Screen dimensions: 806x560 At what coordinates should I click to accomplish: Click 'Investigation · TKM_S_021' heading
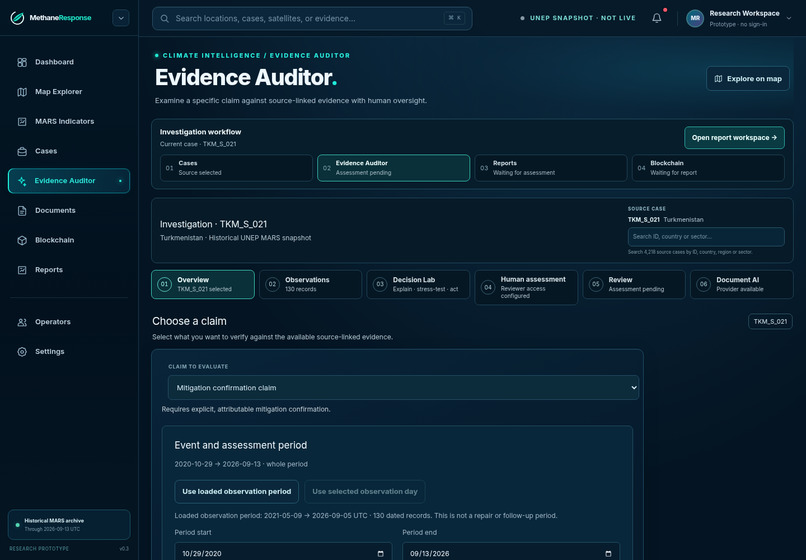pyautogui.click(x=213, y=224)
